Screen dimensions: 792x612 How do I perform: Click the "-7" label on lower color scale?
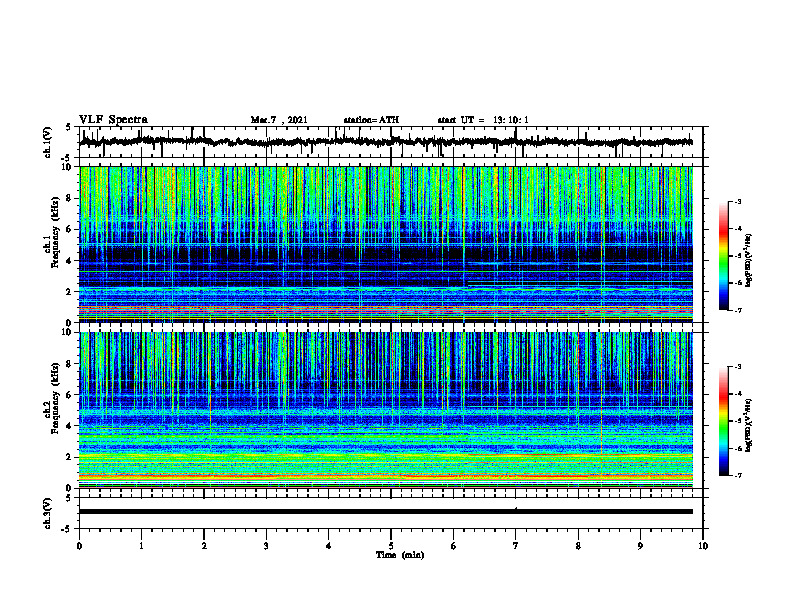[x=737, y=475]
